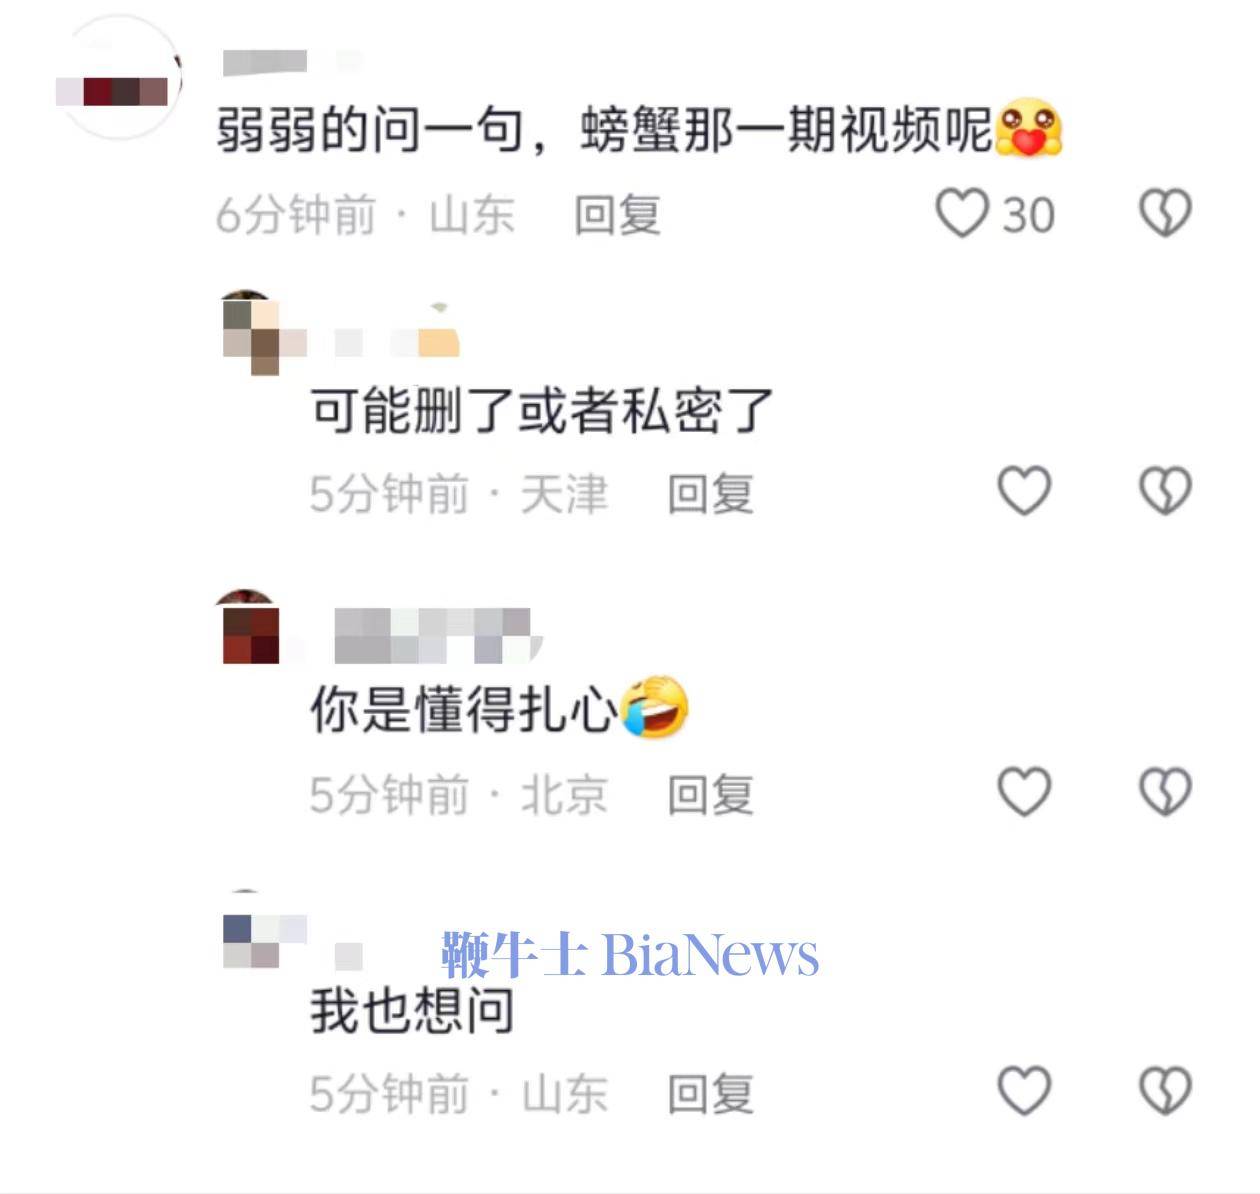1260x1194 pixels.
Task: Like the '可能删了或者私密了' reply
Action: point(1025,491)
